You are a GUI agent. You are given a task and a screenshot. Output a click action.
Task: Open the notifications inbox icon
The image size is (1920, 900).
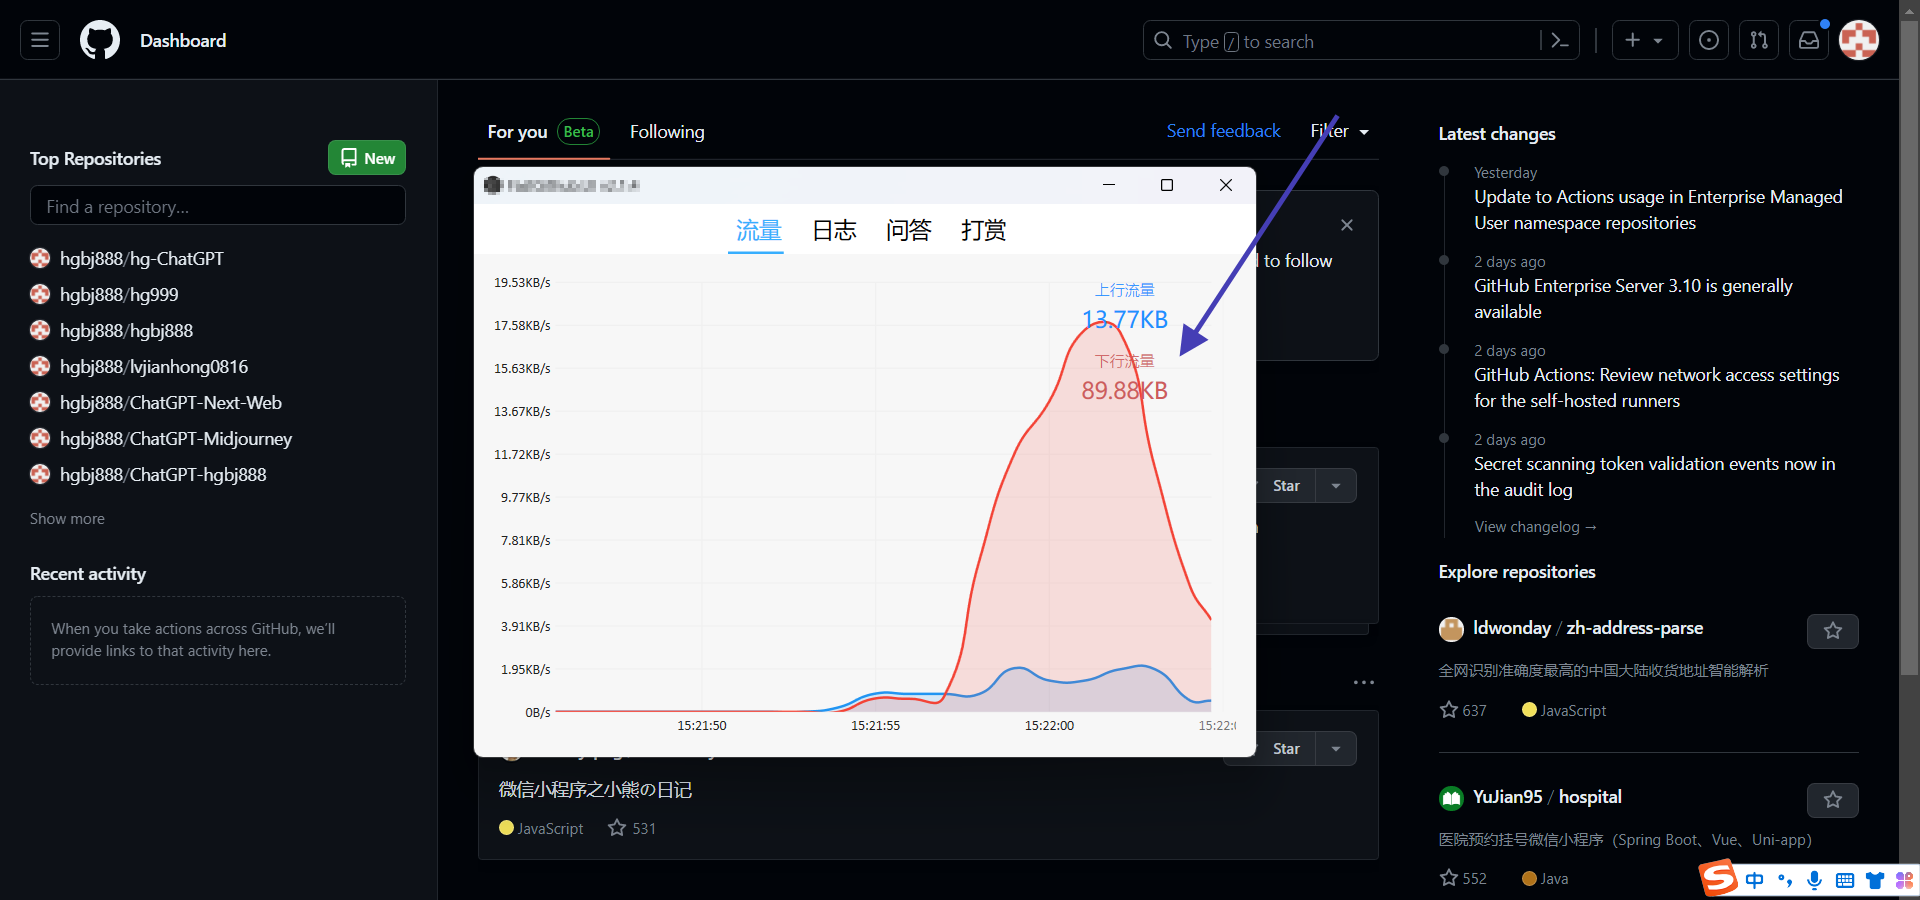(x=1809, y=40)
